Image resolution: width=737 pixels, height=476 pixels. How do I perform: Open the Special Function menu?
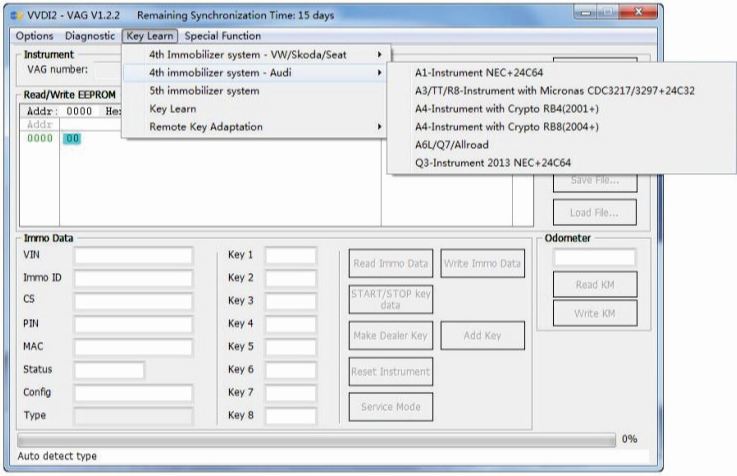coord(222,36)
